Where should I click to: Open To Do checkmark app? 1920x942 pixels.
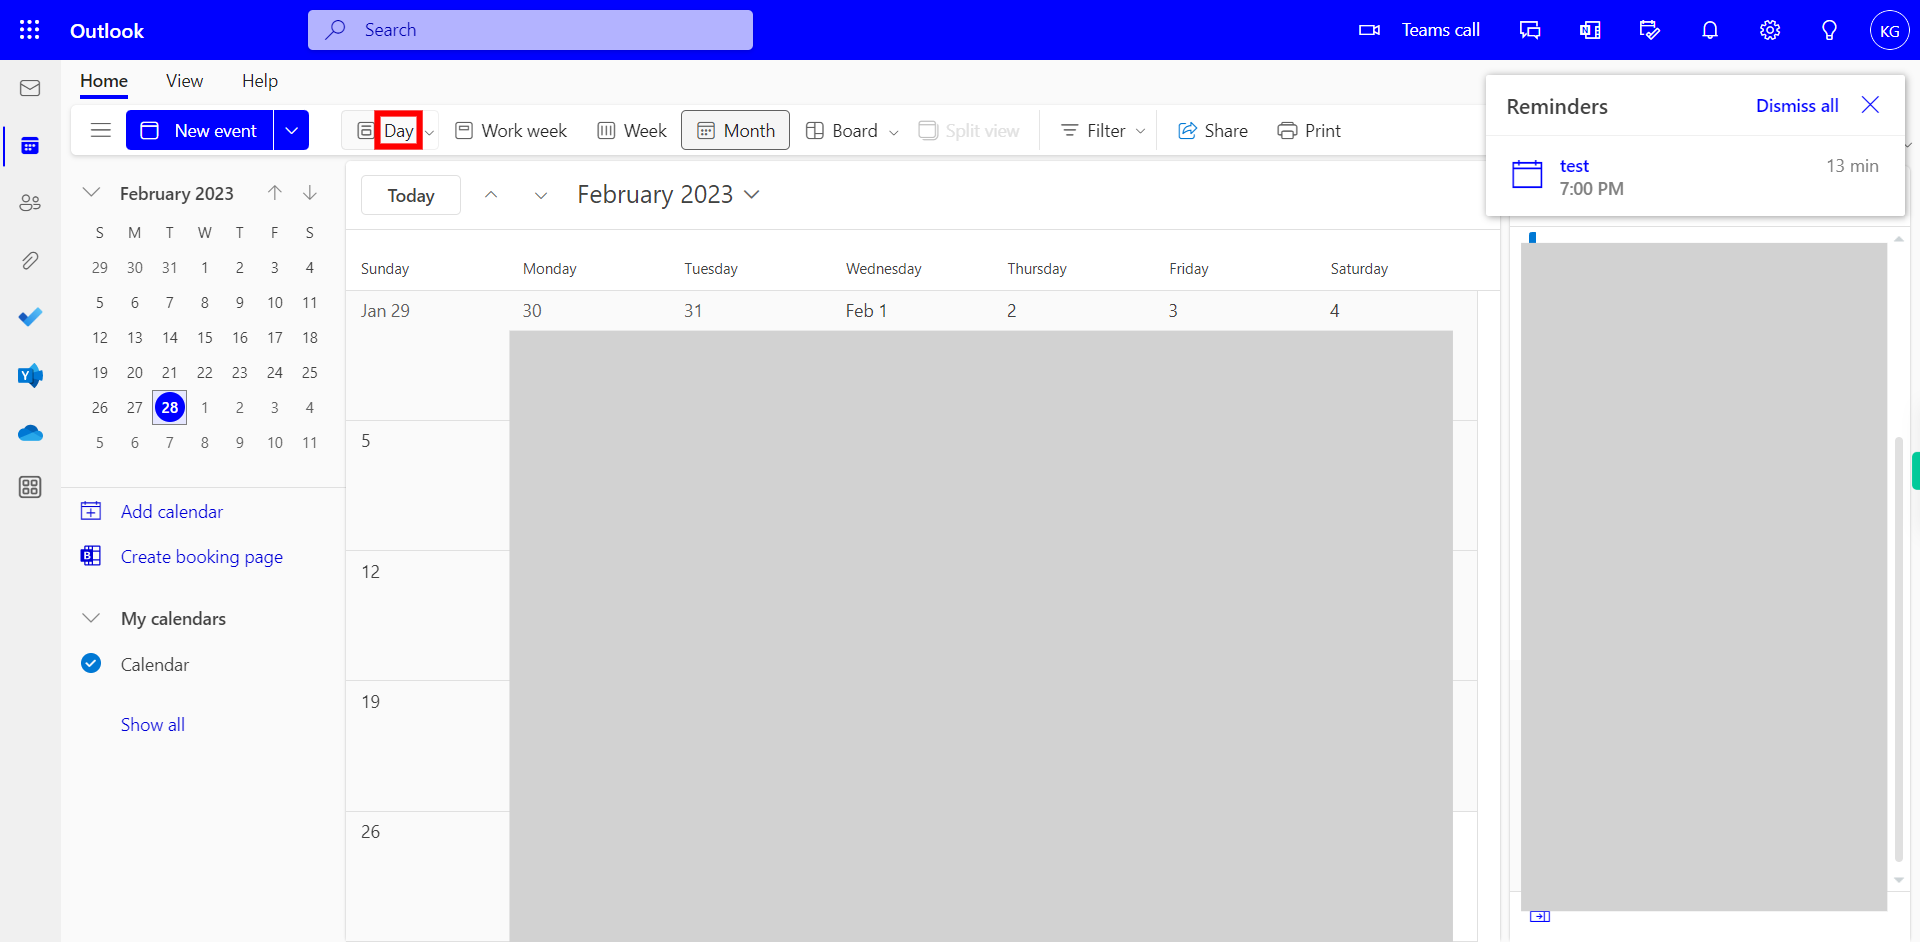(30, 317)
